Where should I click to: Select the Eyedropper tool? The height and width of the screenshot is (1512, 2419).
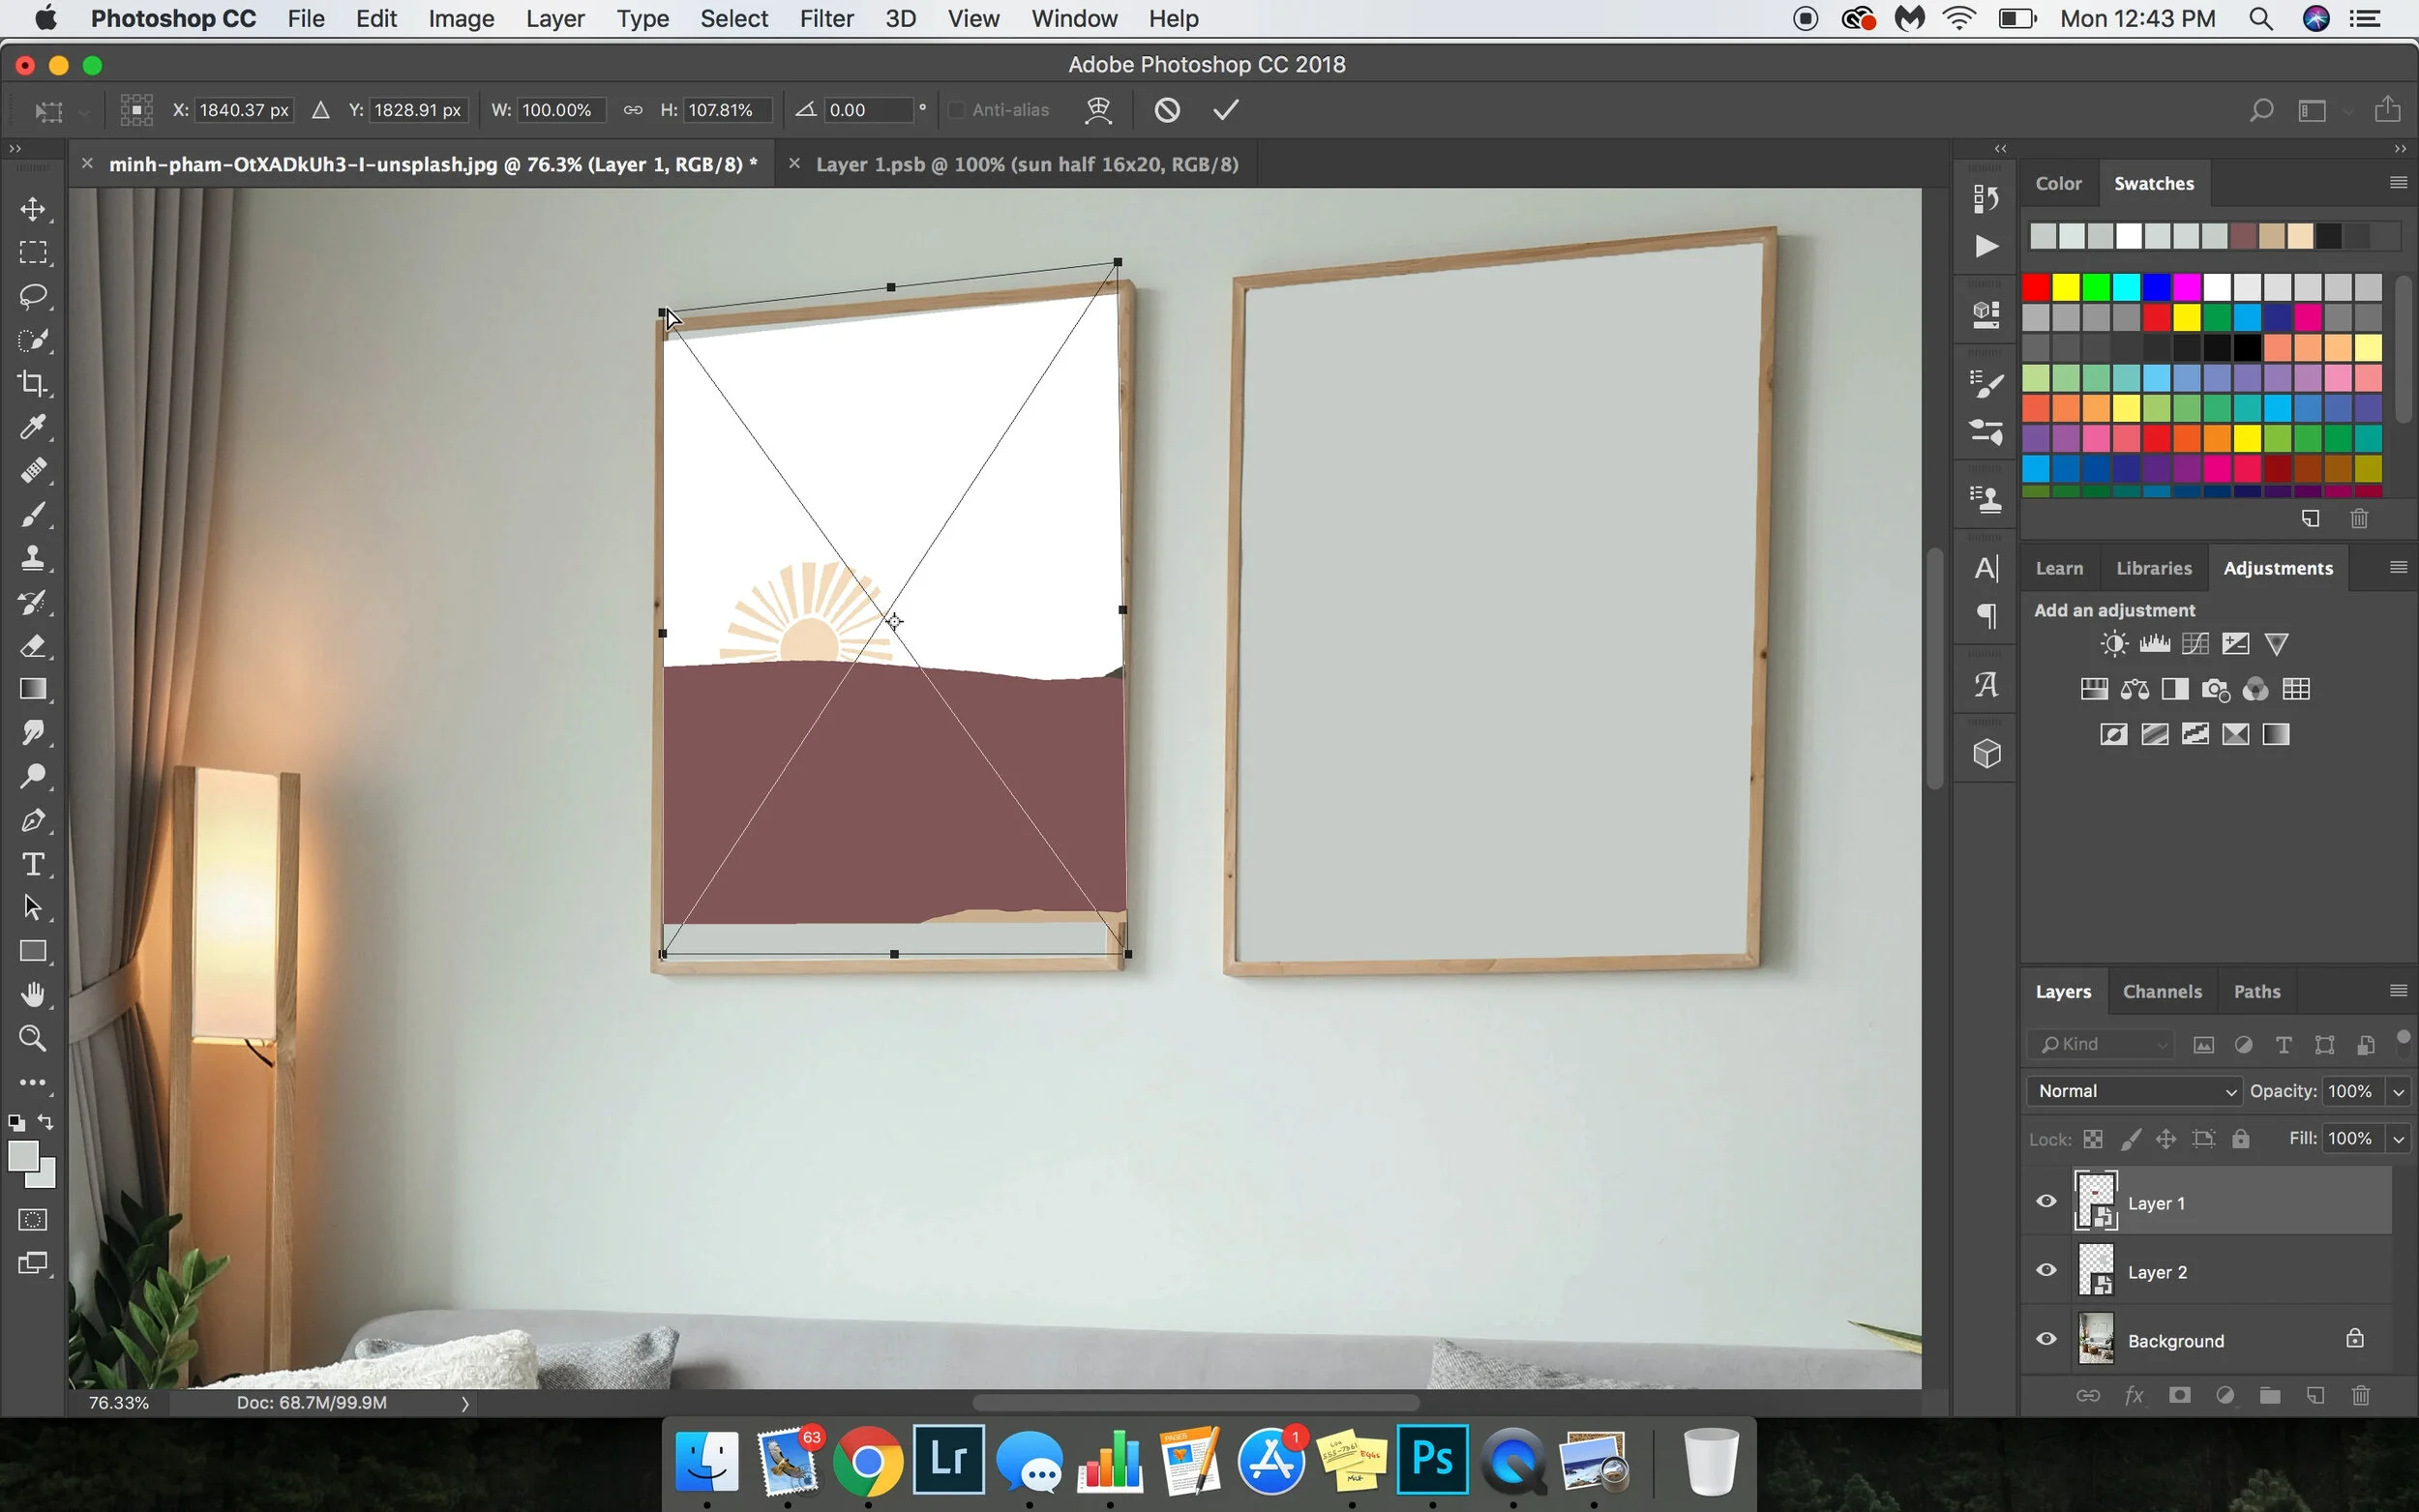pos(33,428)
